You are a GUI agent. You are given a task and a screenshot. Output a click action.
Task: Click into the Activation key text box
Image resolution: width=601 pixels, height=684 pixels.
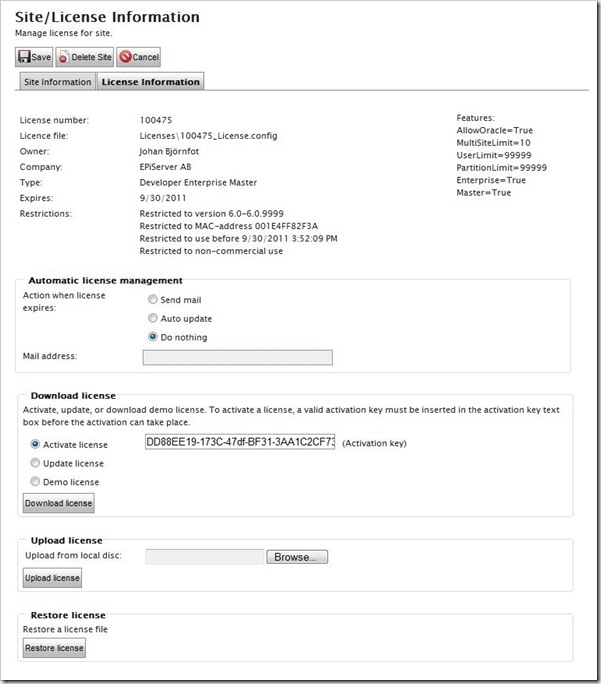(x=240, y=442)
